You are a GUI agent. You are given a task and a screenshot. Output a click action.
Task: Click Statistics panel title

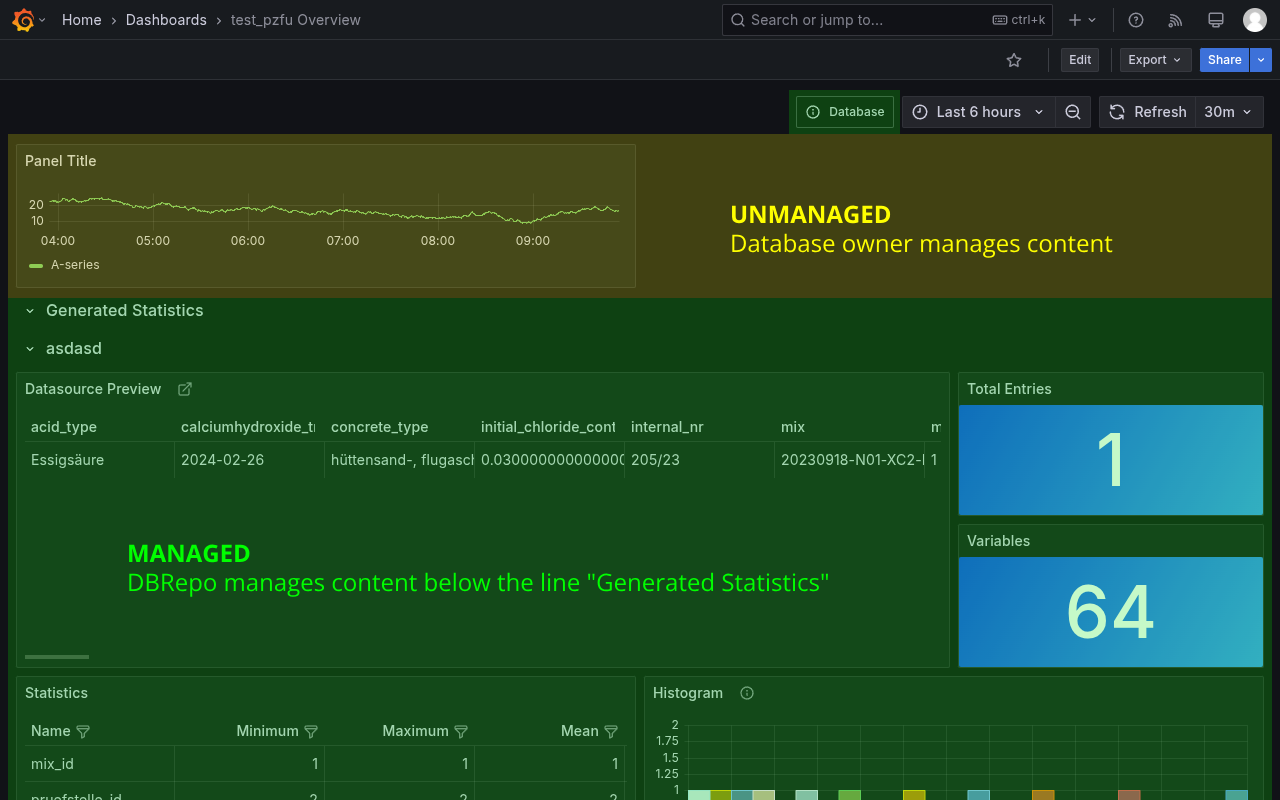(x=56, y=693)
